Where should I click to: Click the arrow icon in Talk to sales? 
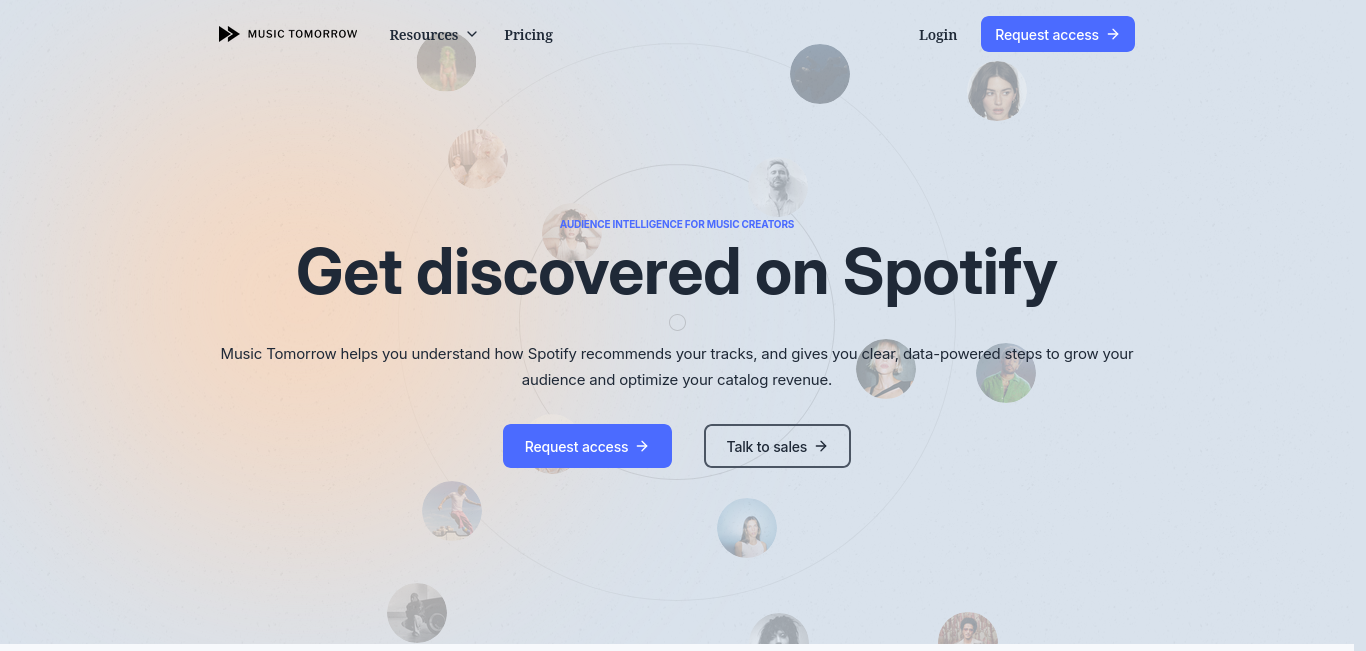821,446
